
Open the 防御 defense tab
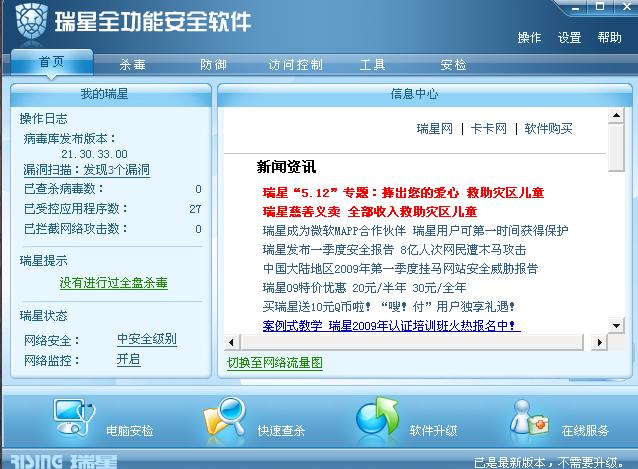[x=213, y=65]
